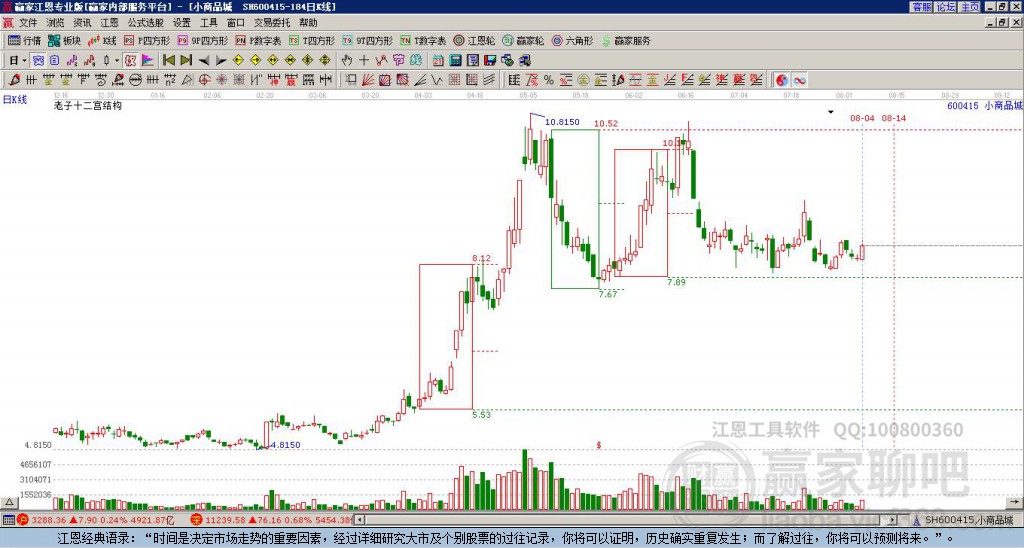
Task: Select the red pencil drawing tool
Action: [x=14, y=80]
